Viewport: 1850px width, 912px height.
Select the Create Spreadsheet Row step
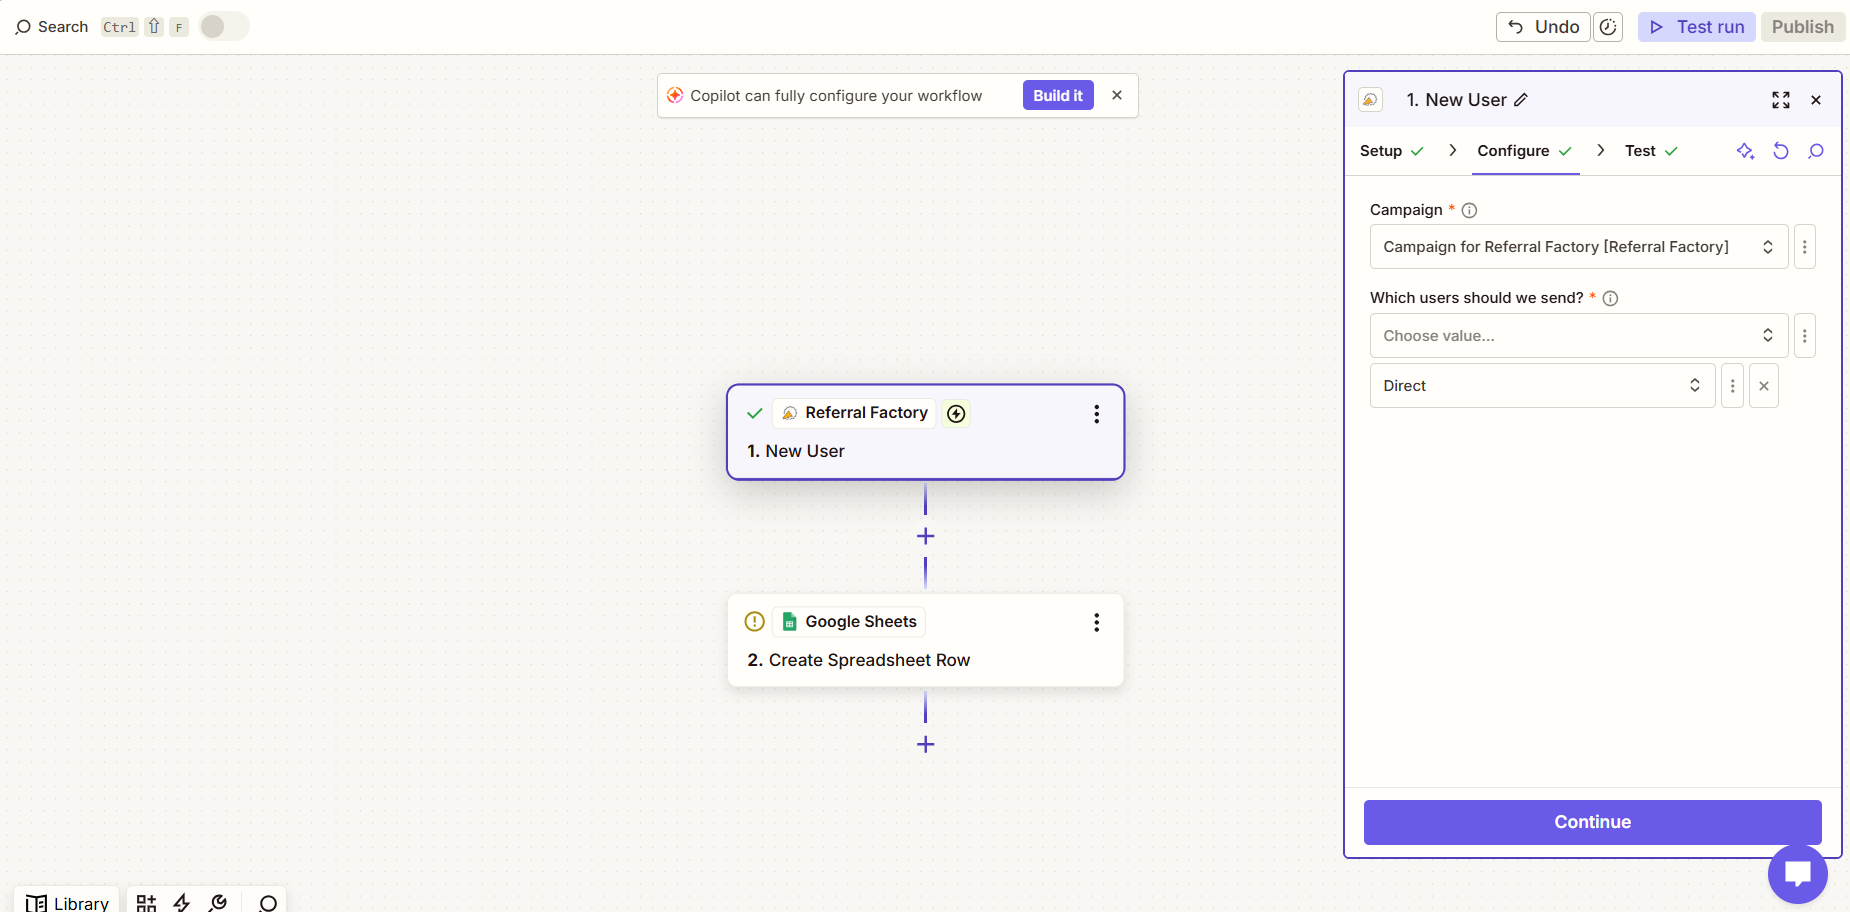[x=925, y=641]
